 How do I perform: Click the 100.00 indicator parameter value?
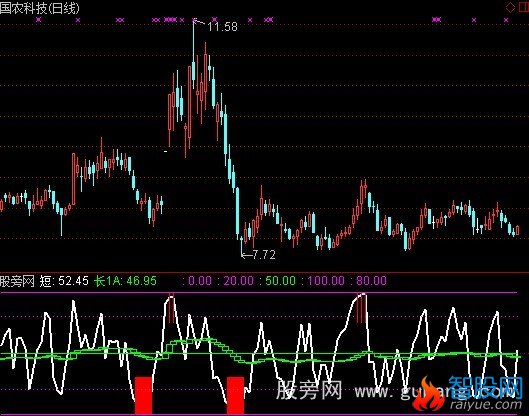[326, 281]
